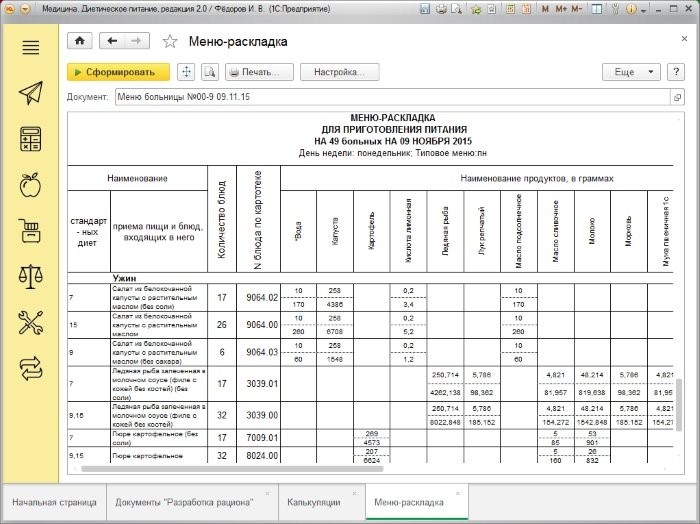Open the service tools wrench icon in the title bar
This screenshot has width=700, height=524.
tap(615, 8)
